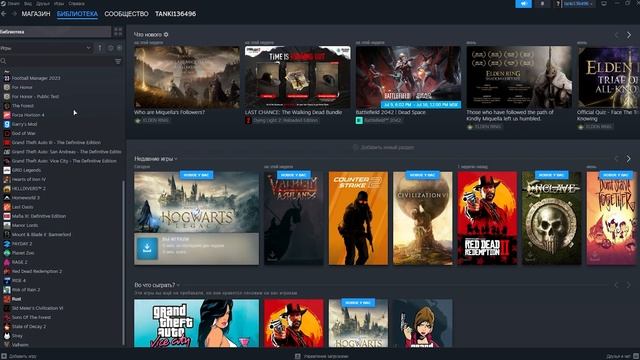Click the Garry's Mod game icon
The width and height of the screenshot is (640, 360).
[7, 124]
